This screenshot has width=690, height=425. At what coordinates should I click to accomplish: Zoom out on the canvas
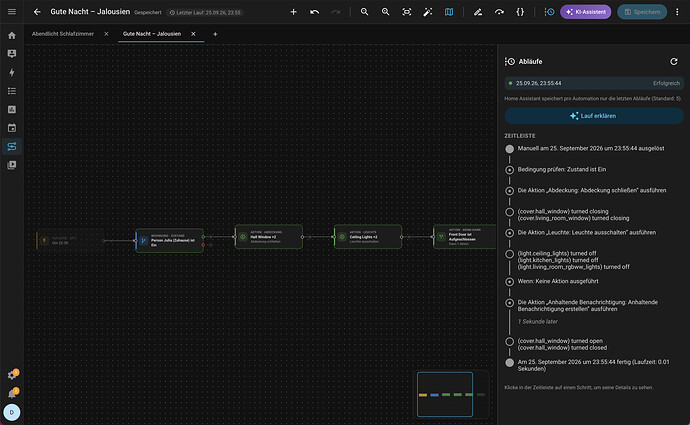pyautogui.click(x=364, y=12)
